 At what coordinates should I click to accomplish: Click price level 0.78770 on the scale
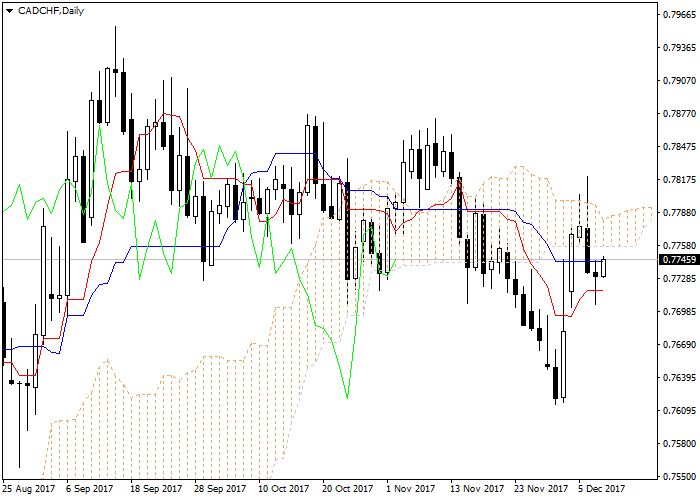tap(679, 113)
